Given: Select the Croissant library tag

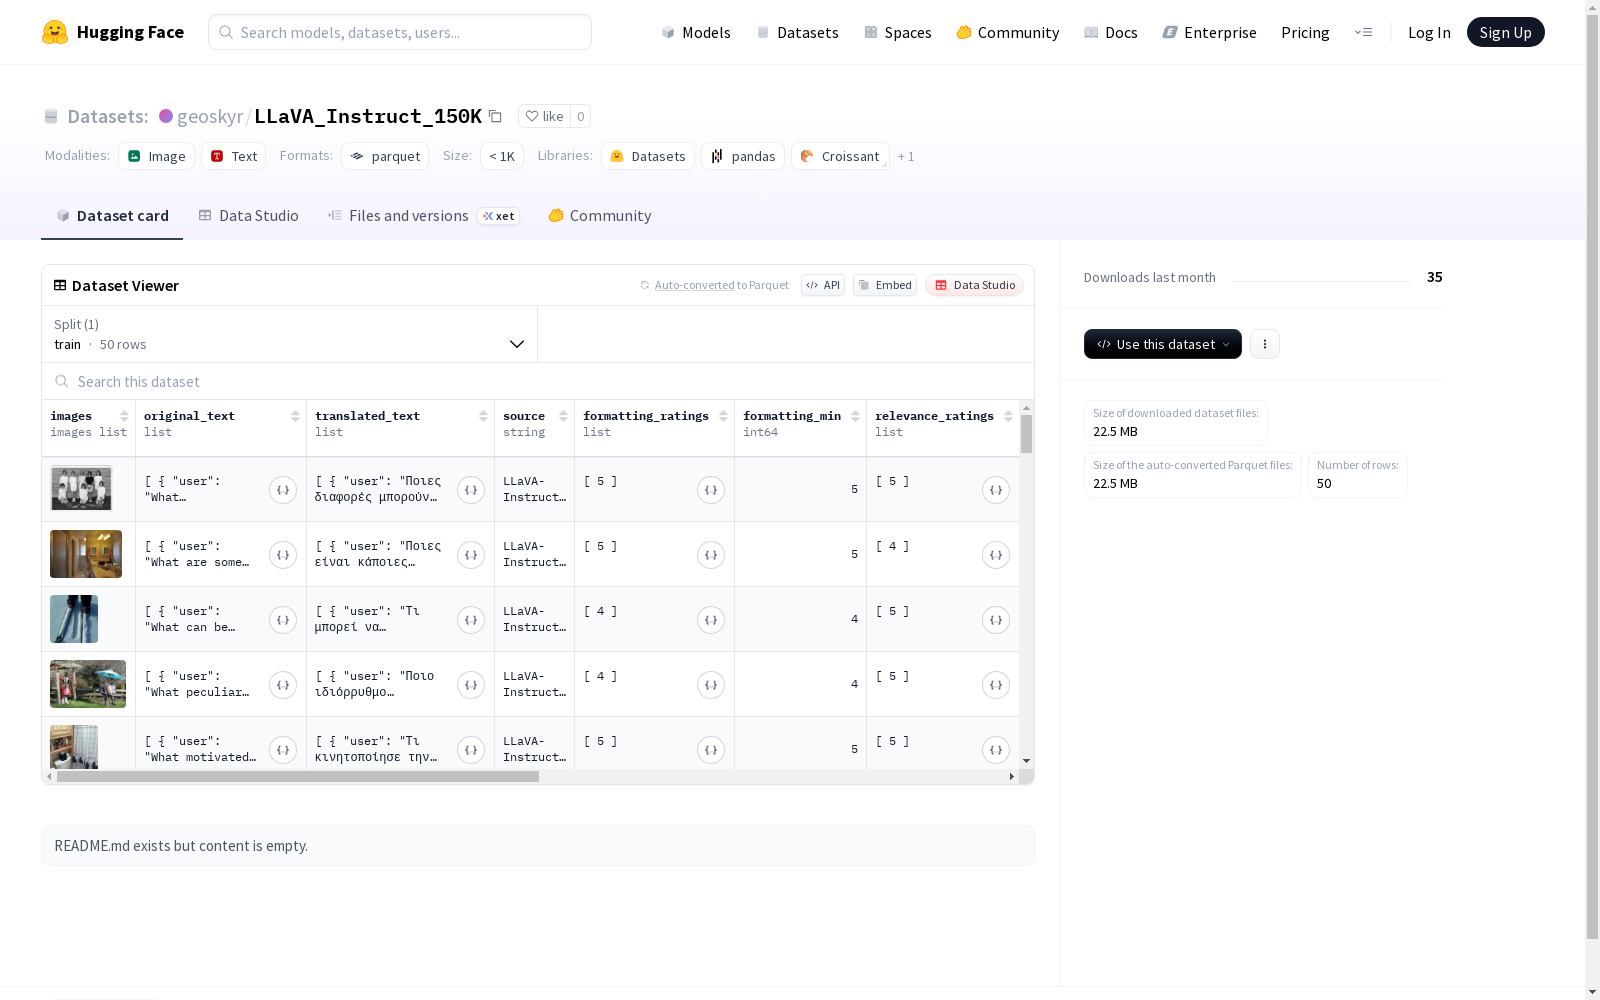Looking at the screenshot, I should [840, 156].
